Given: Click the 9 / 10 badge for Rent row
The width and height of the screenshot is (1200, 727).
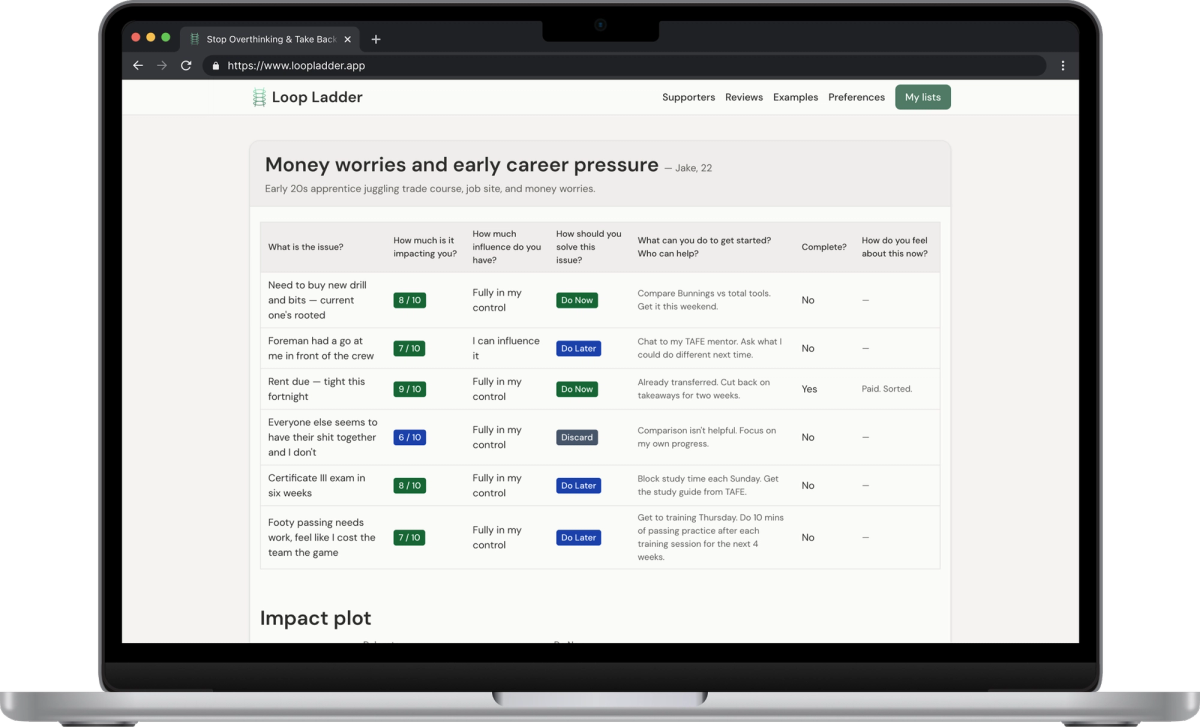Looking at the screenshot, I should [410, 389].
